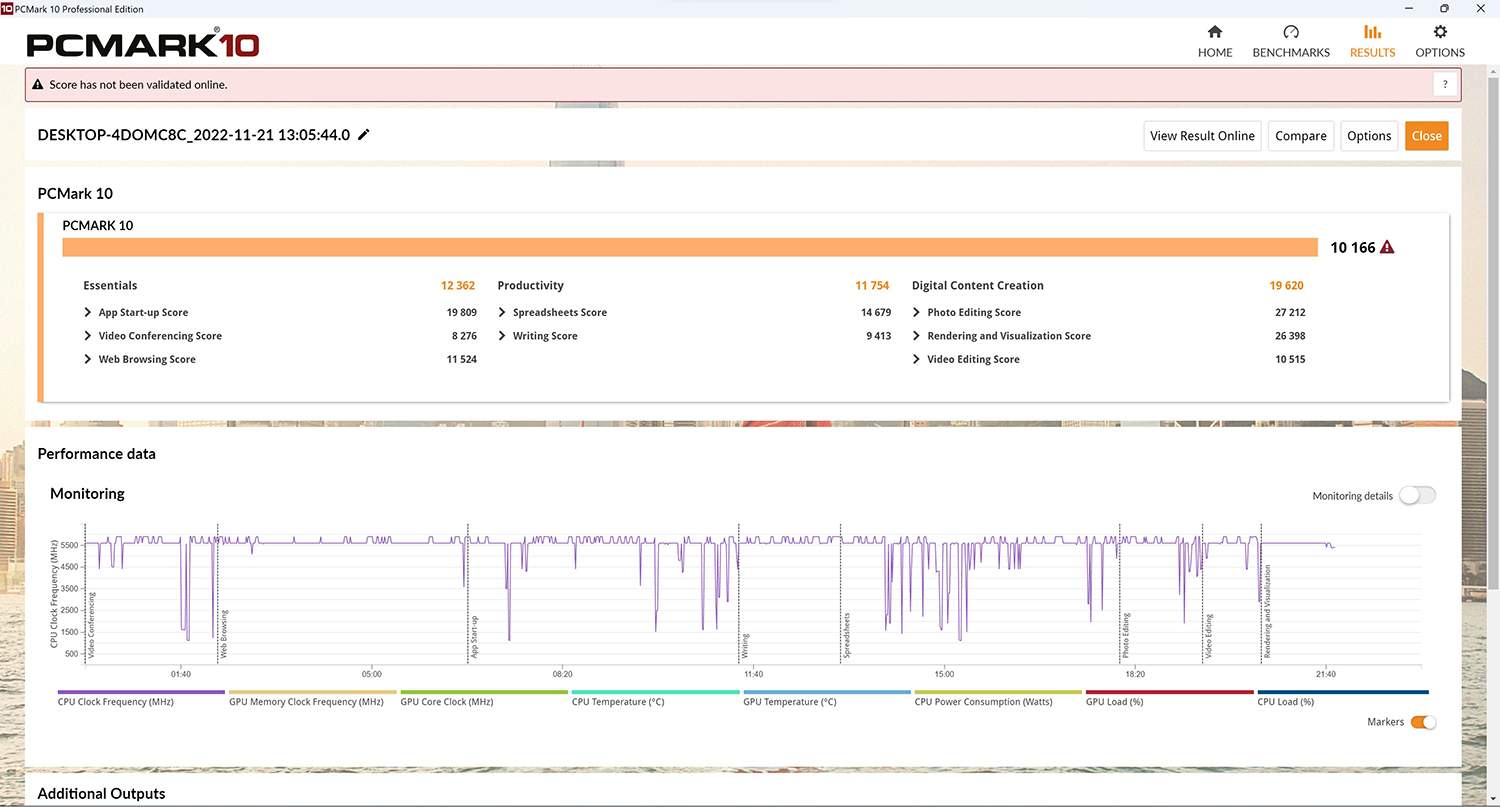Toggle the Monitoring details switch

point(1418,495)
